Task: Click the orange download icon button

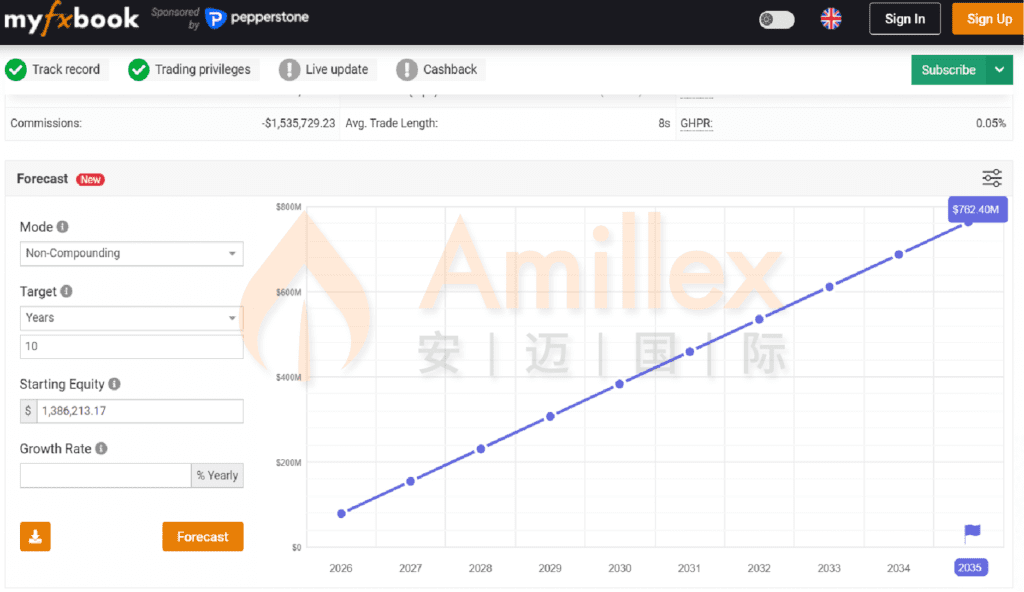Action: (x=35, y=537)
